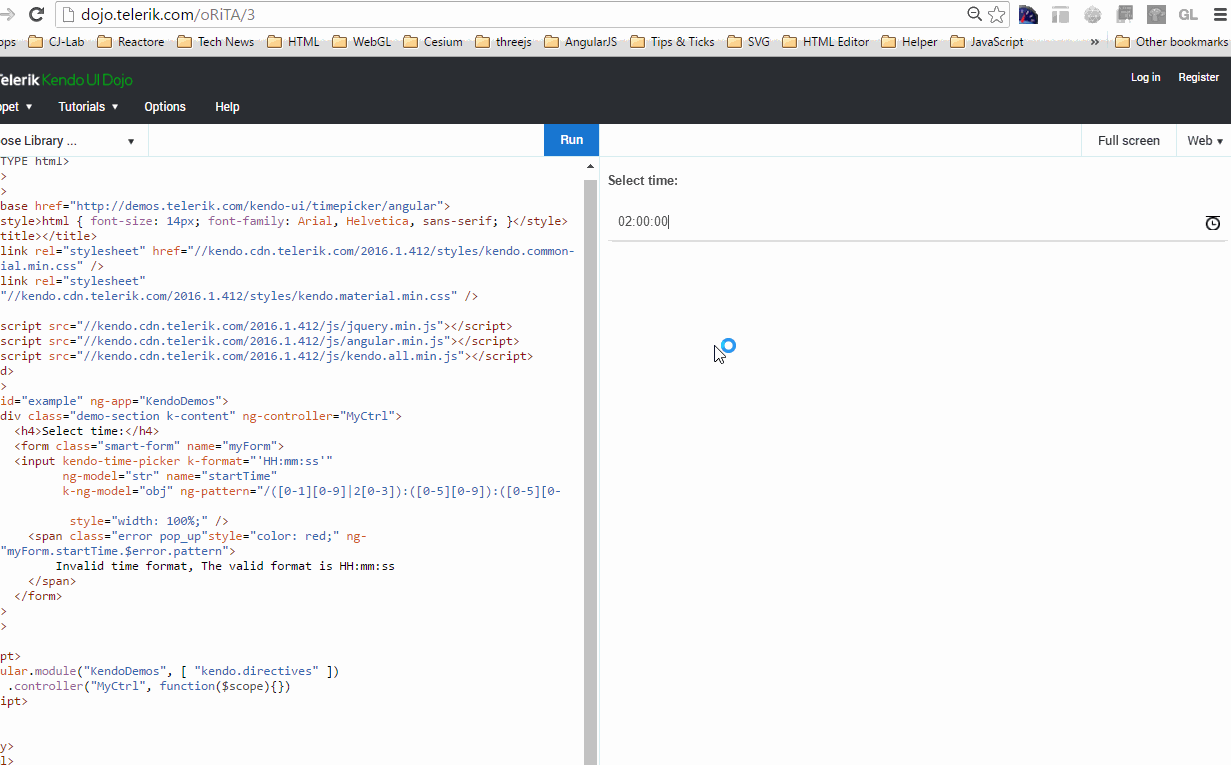Open the HTML Editor bookmark folder
The image size is (1231, 765).
pyautogui.click(x=826, y=42)
